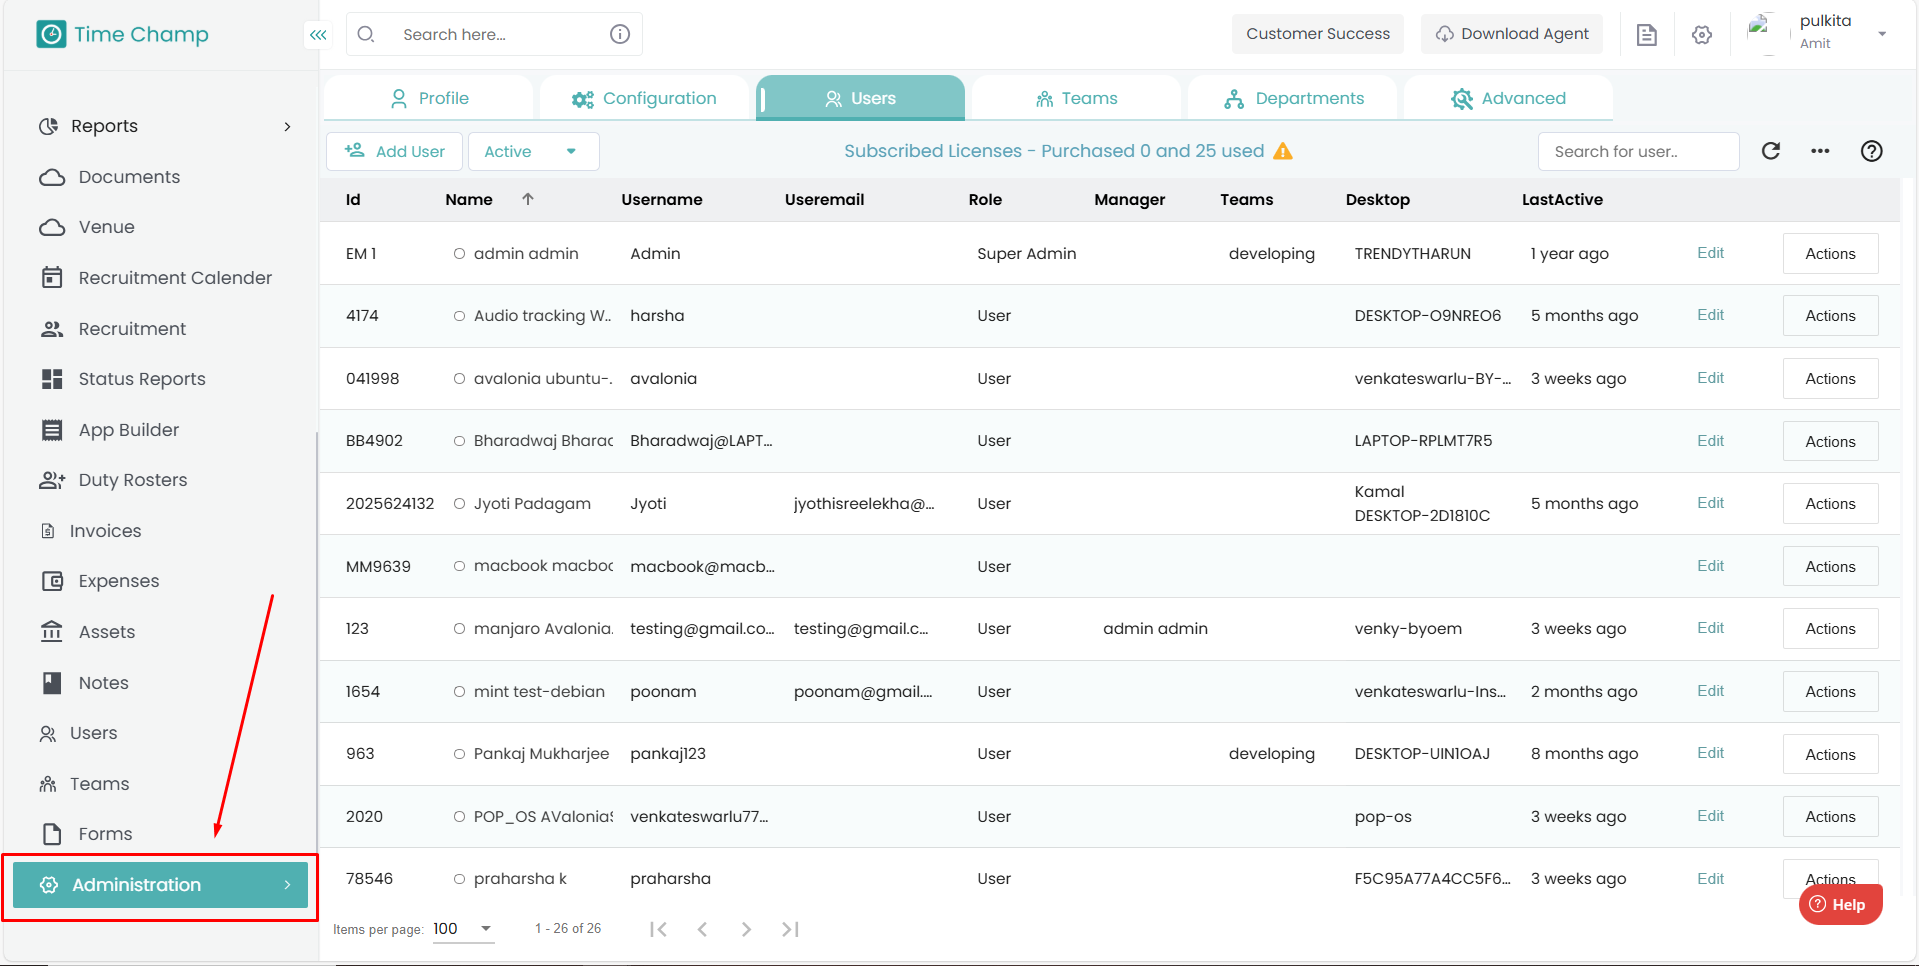The image size is (1919, 966).
Task: Click the refresh icon beside user search
Action: tap(1770, 151)
